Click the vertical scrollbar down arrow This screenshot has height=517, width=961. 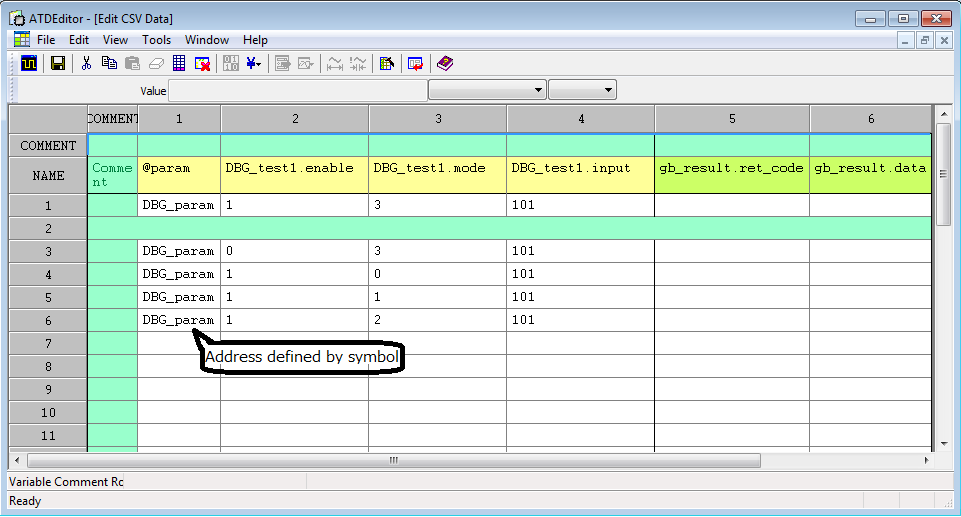pyautogui.click(x=944, y=443)
